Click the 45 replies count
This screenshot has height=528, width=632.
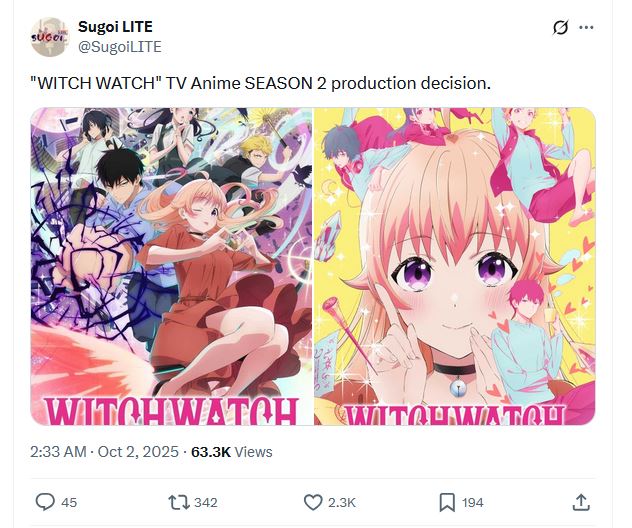tap(69, 502)
